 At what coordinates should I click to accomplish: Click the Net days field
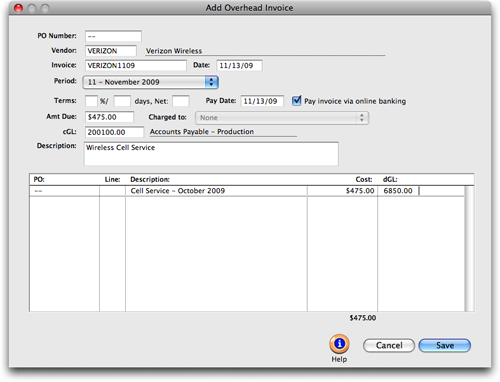[x=181, y=101]
